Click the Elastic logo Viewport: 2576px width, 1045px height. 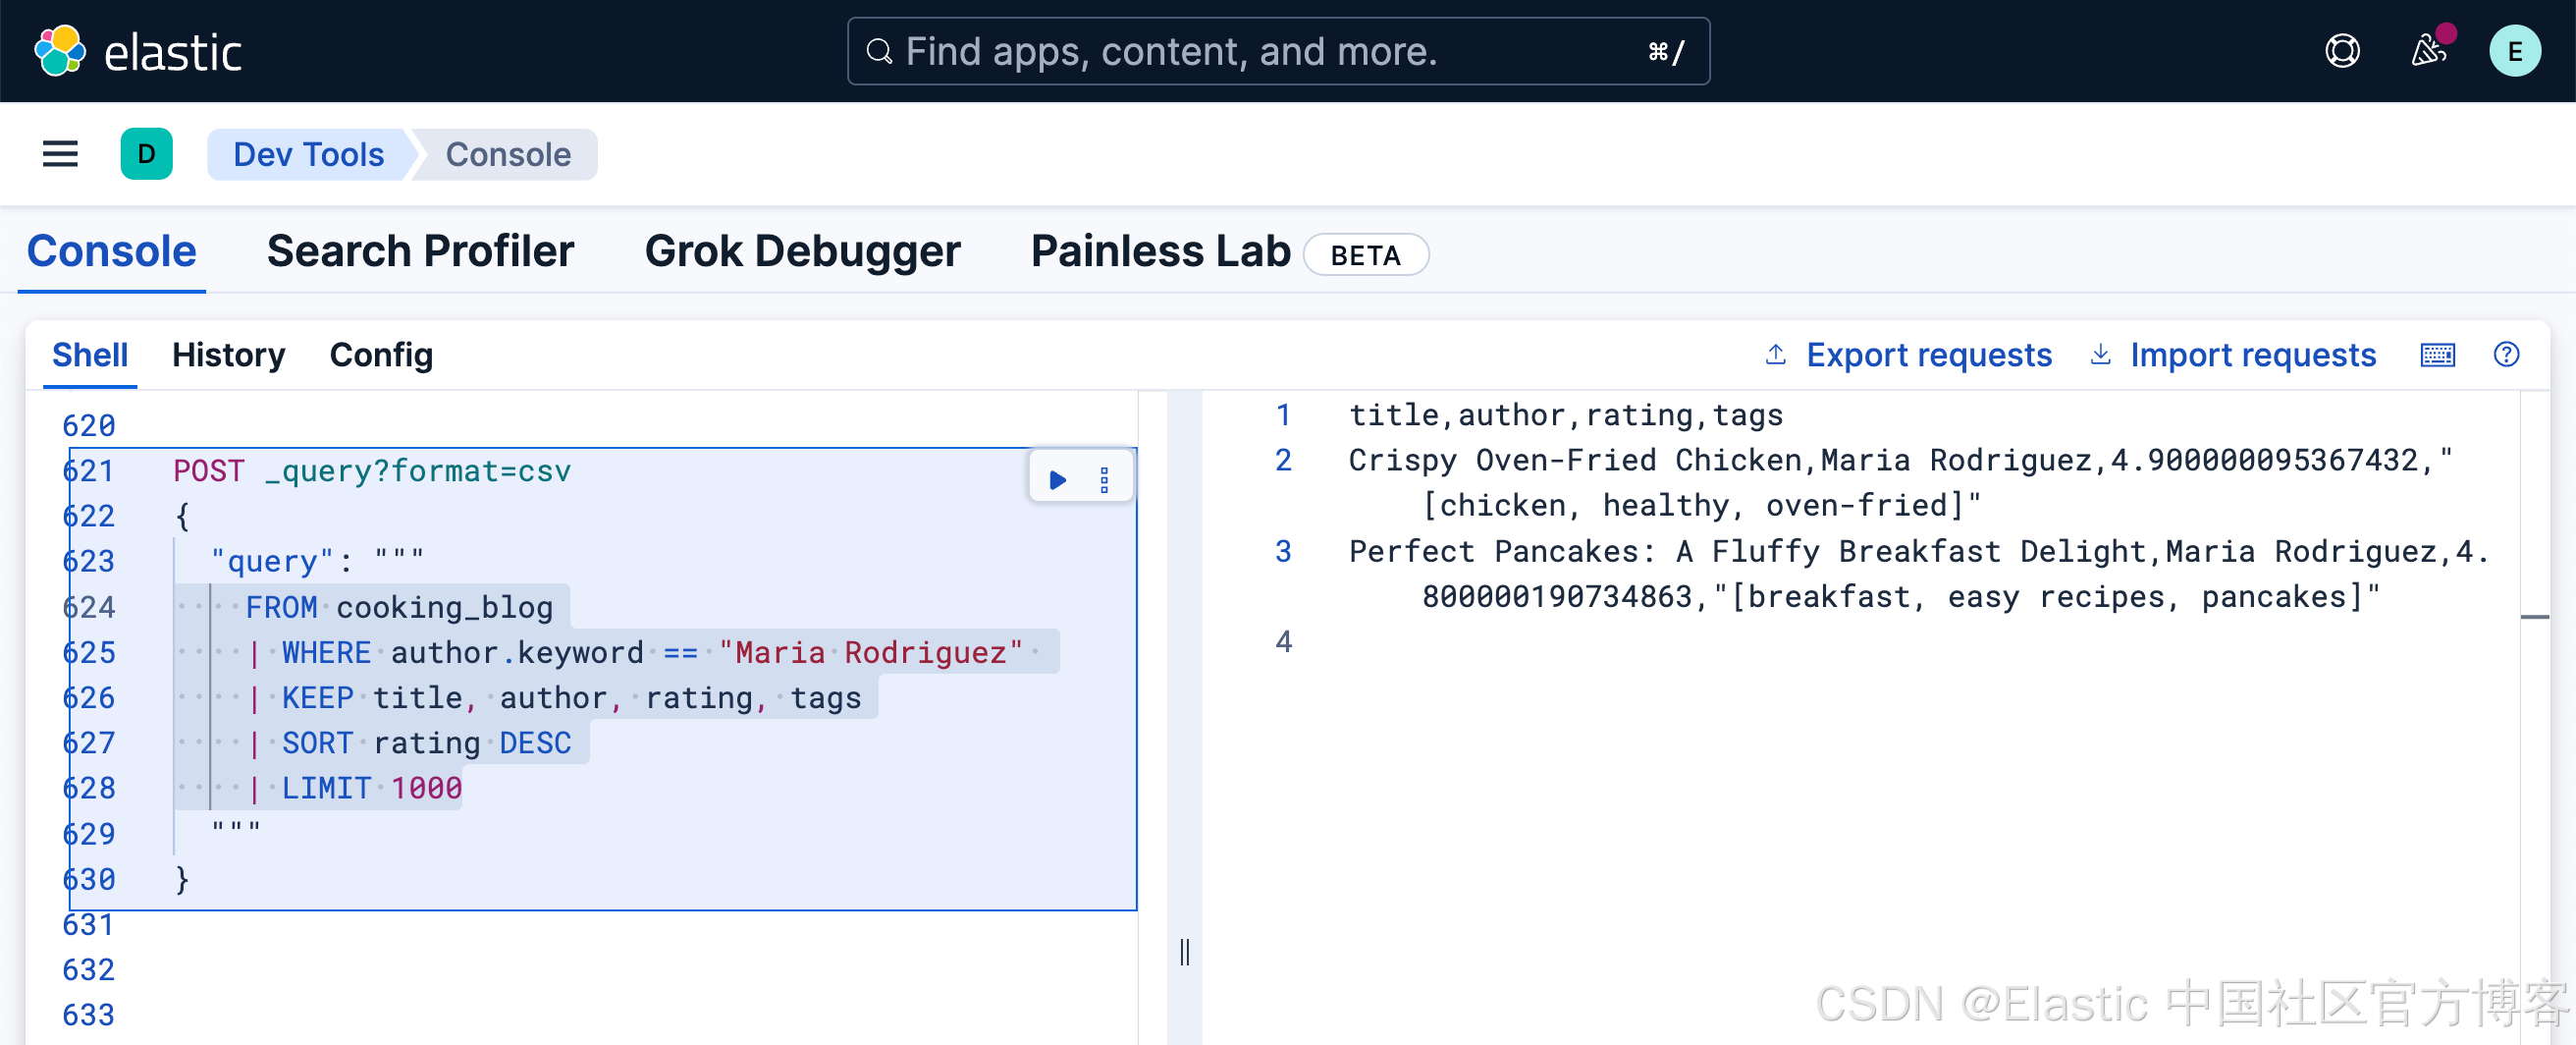click(x=138, y=51)
